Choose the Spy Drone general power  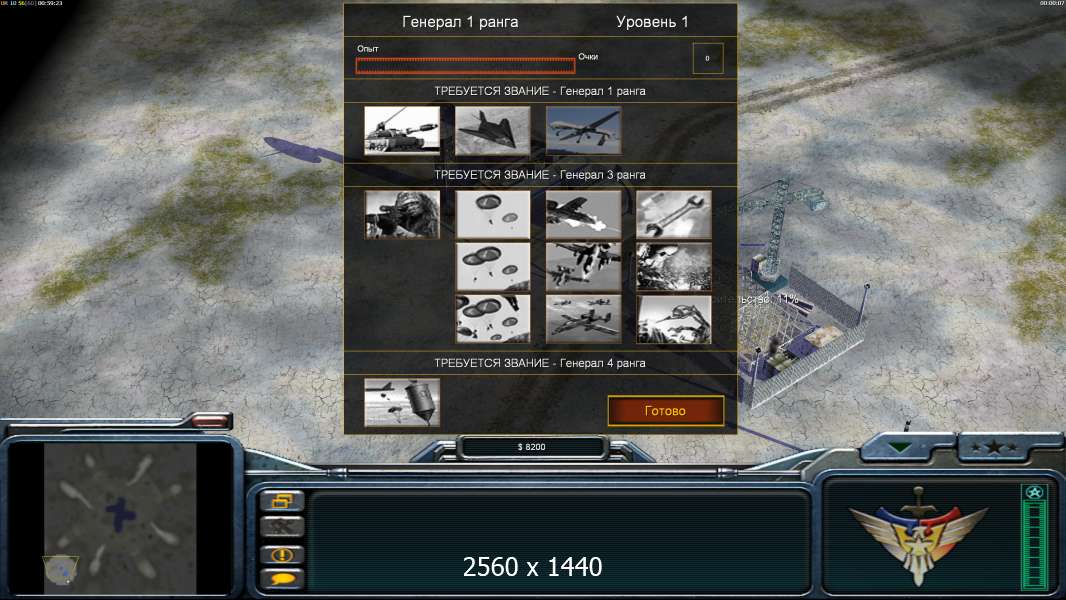click(583, 130)
